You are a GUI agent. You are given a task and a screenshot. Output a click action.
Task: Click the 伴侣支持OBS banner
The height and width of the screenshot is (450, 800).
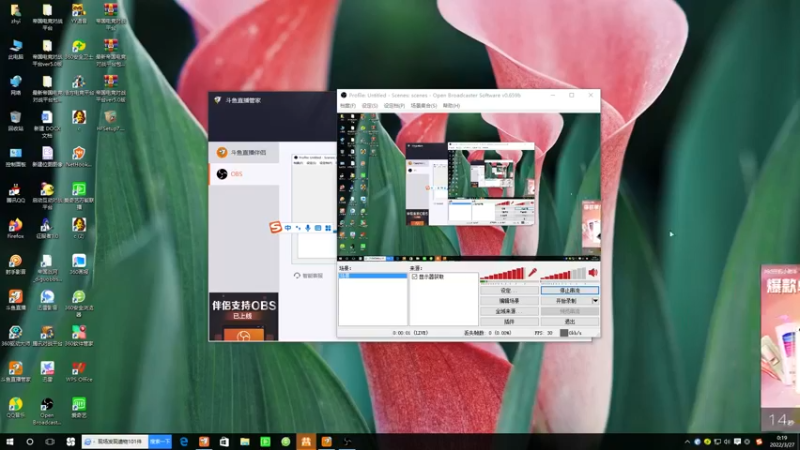pyautogui.click(x=244, y=316)
